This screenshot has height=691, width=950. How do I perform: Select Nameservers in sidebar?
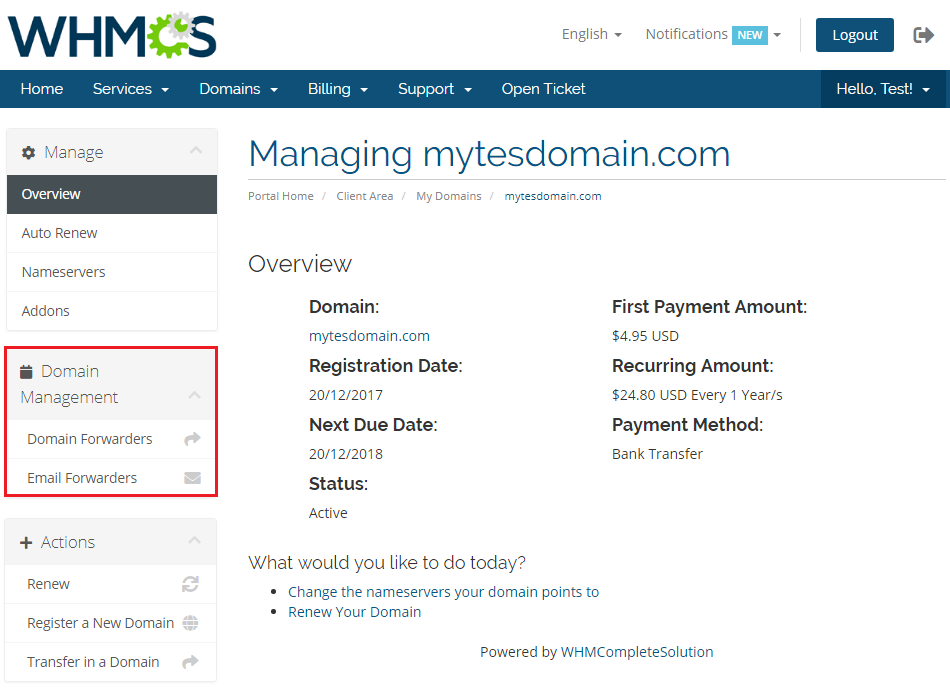(x=112, y=272)
